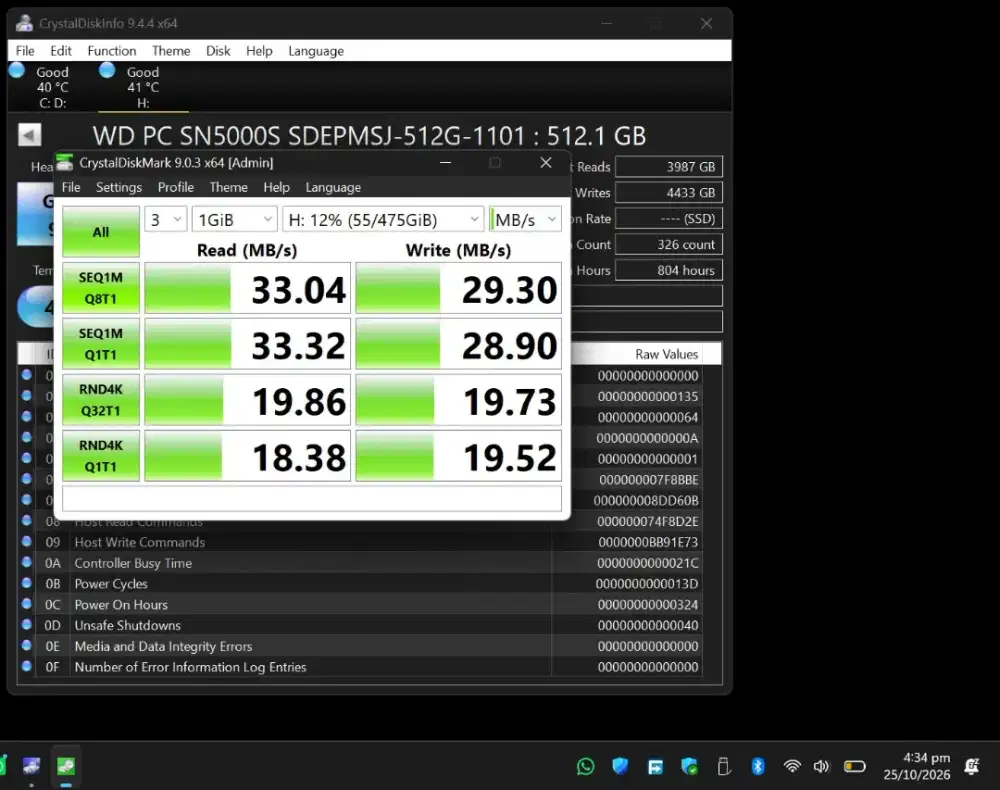Image resolution: width=1000 pixels, height=790 pixels.
Task: Open CrystalDiskInfo Theme menu
Action: 171,50
